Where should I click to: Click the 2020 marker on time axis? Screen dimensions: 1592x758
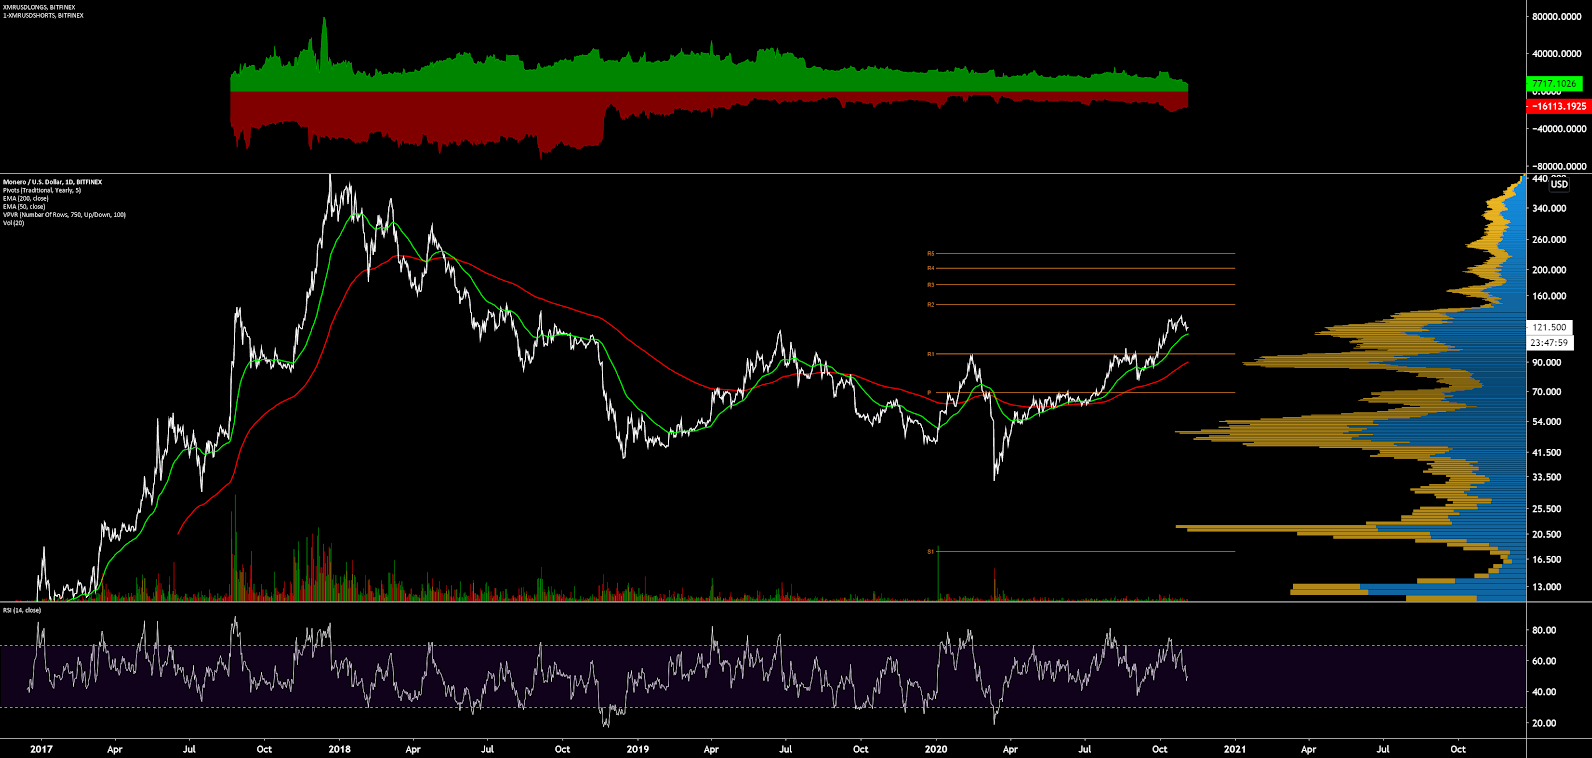tap(935, 748)
